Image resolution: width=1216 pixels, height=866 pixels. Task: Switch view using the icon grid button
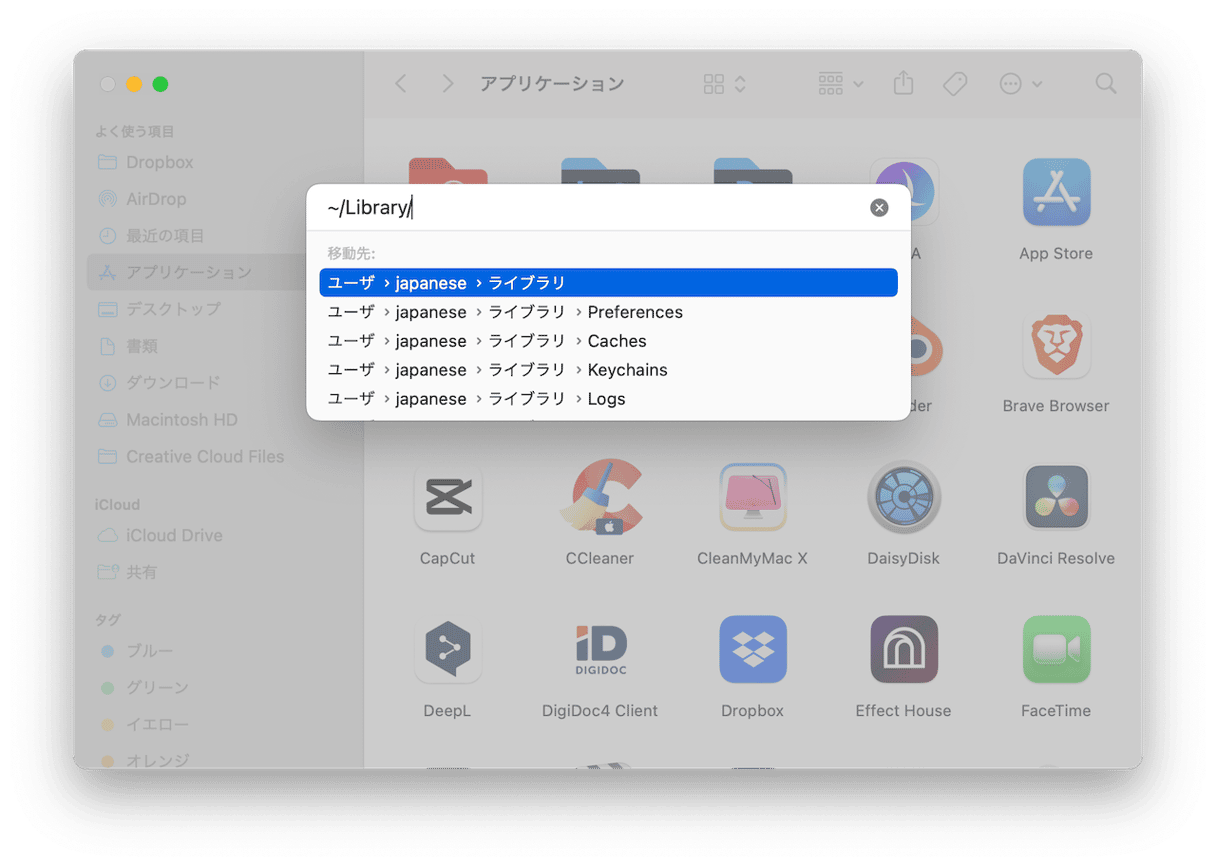coord(713,84)
